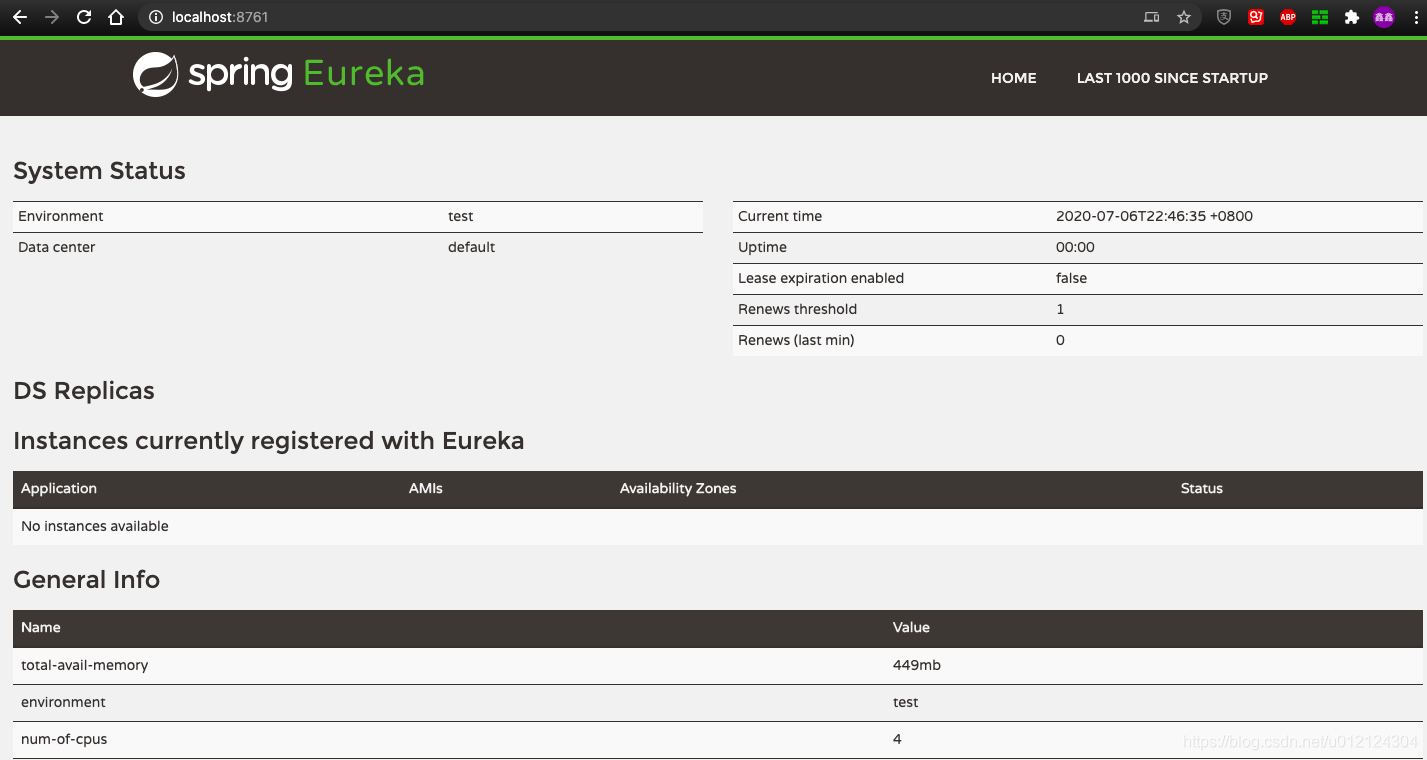Select the Renews threshold label

tap(797, 309)
